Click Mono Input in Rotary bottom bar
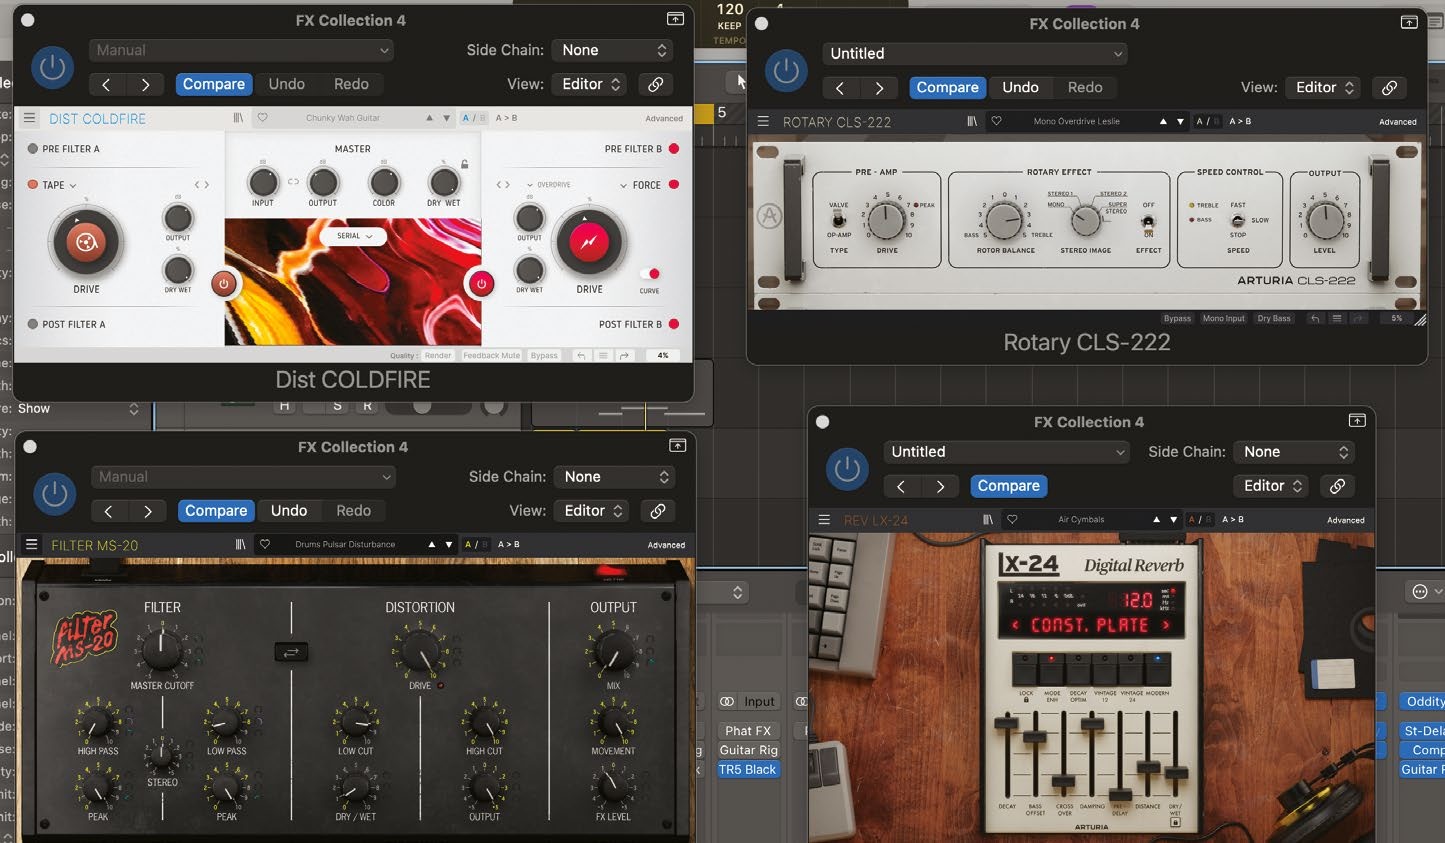 (1224, 318)
